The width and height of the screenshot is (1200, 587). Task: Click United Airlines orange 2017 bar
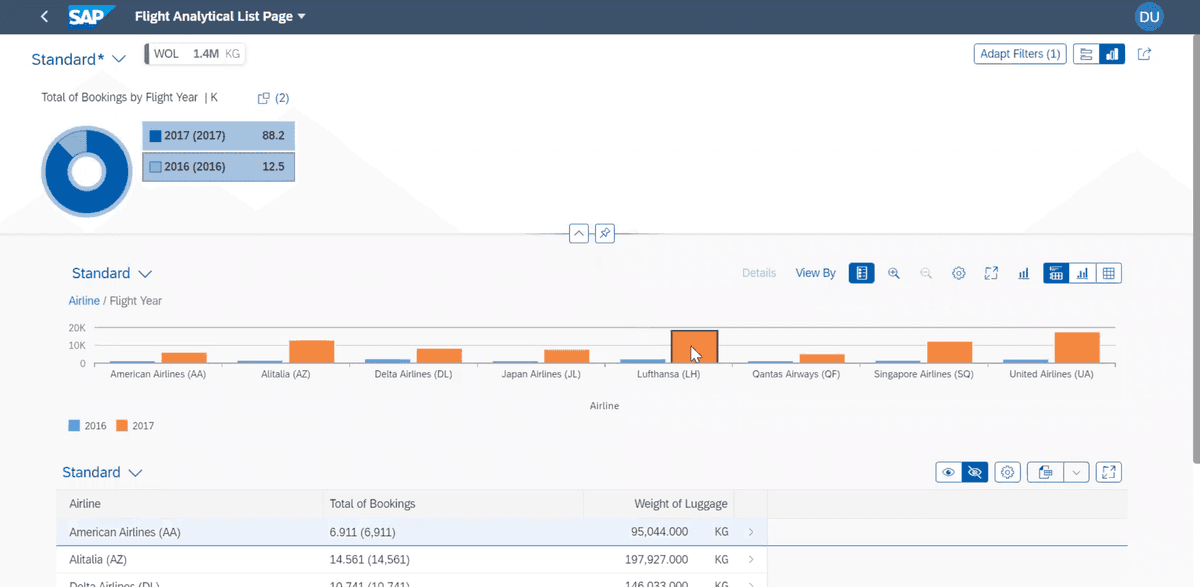click(x=1077, y=348)
